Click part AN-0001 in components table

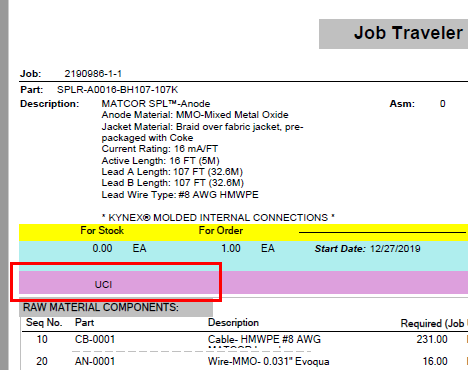[95, 361]
